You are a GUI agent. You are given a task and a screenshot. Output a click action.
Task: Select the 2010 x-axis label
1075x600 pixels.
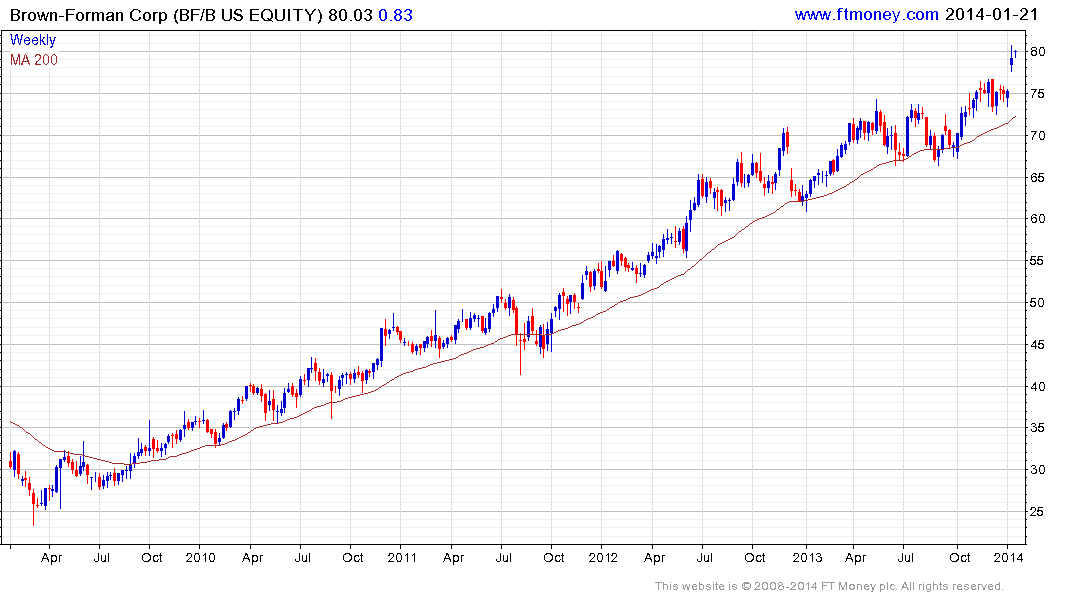(200, 557)
